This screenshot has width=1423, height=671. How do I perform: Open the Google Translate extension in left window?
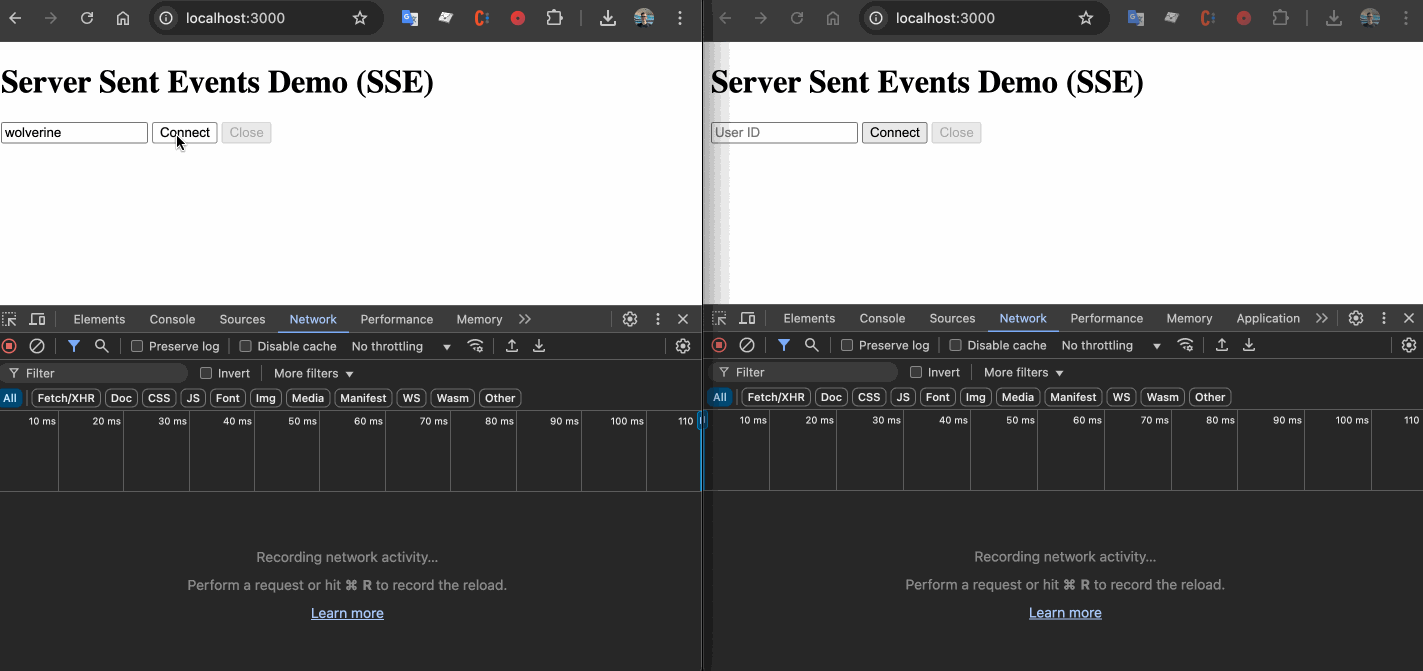tap(410, 18)
